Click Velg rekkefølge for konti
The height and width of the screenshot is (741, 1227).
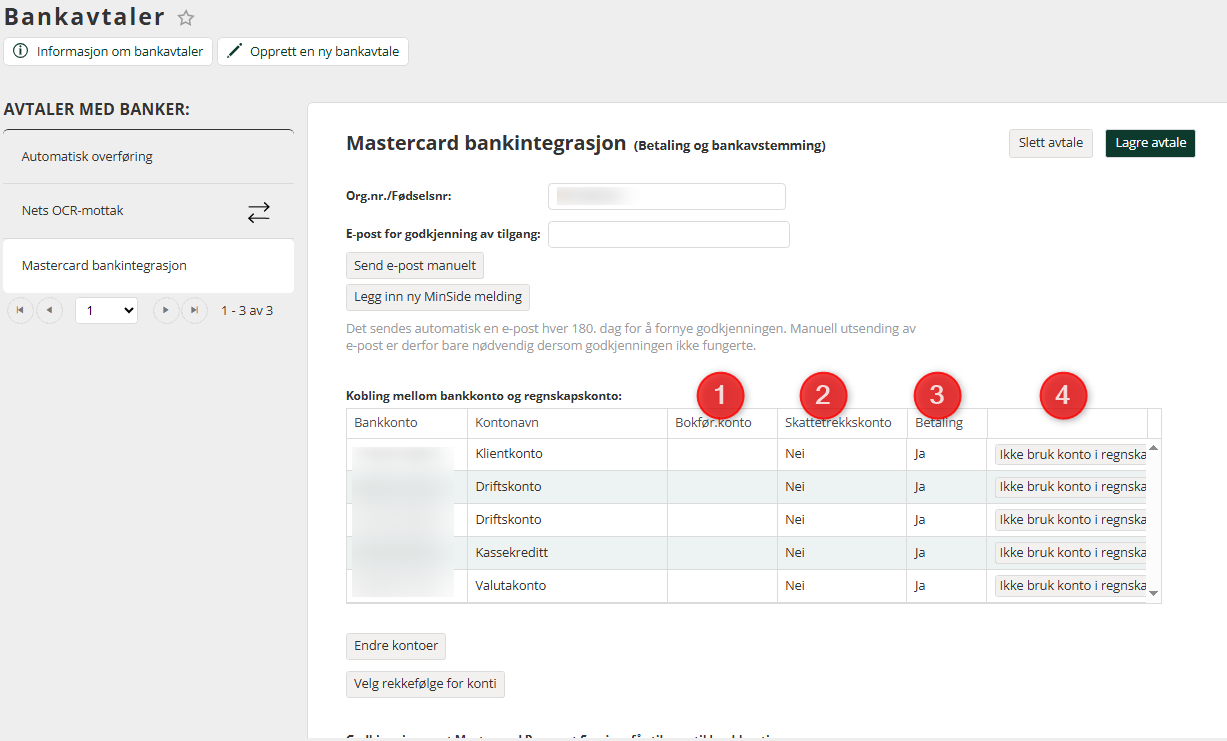[x=425, y=684]
